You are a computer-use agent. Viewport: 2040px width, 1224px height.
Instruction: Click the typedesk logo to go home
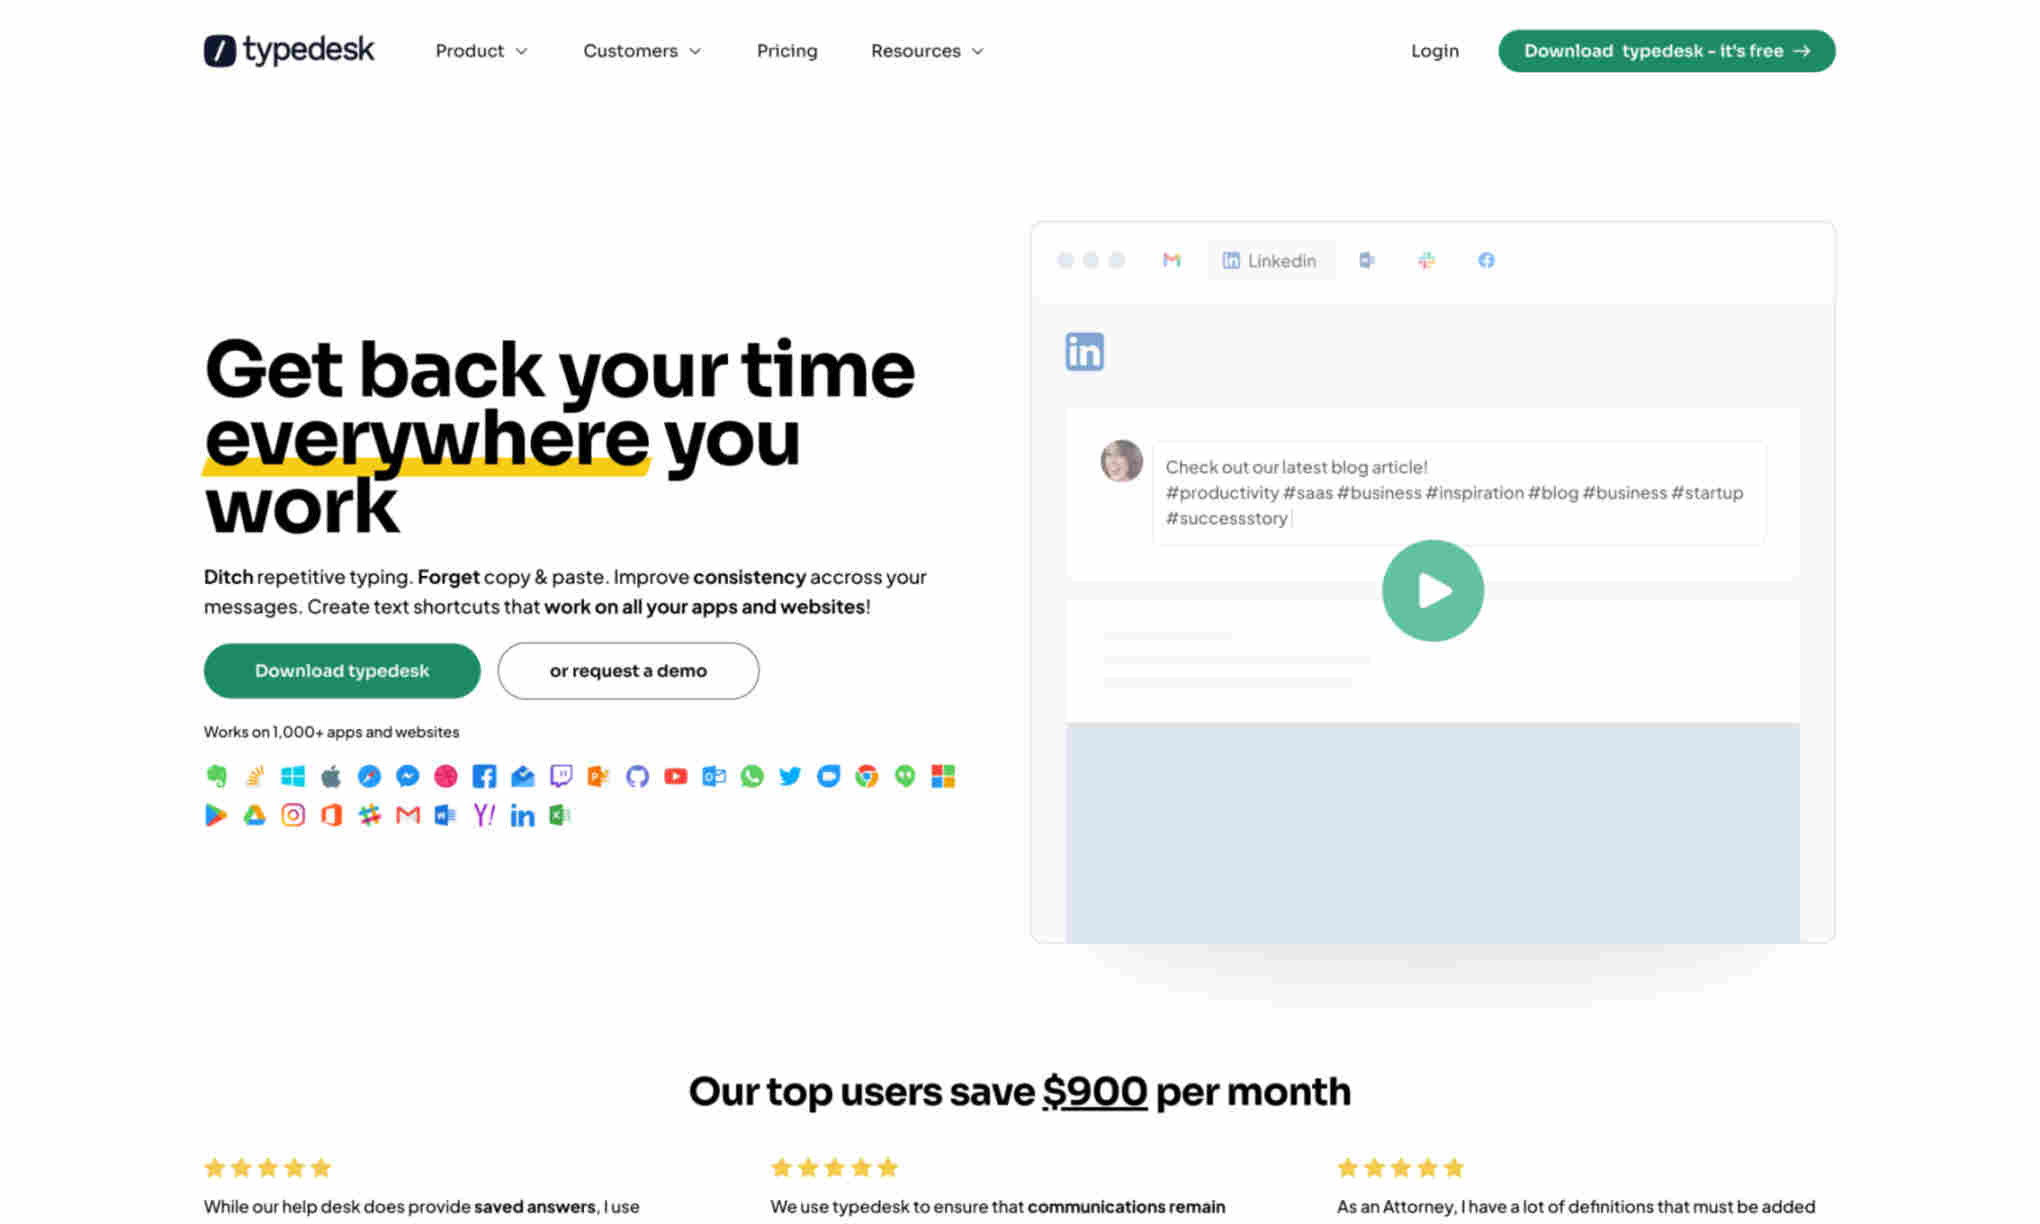[x=289, y=50]
